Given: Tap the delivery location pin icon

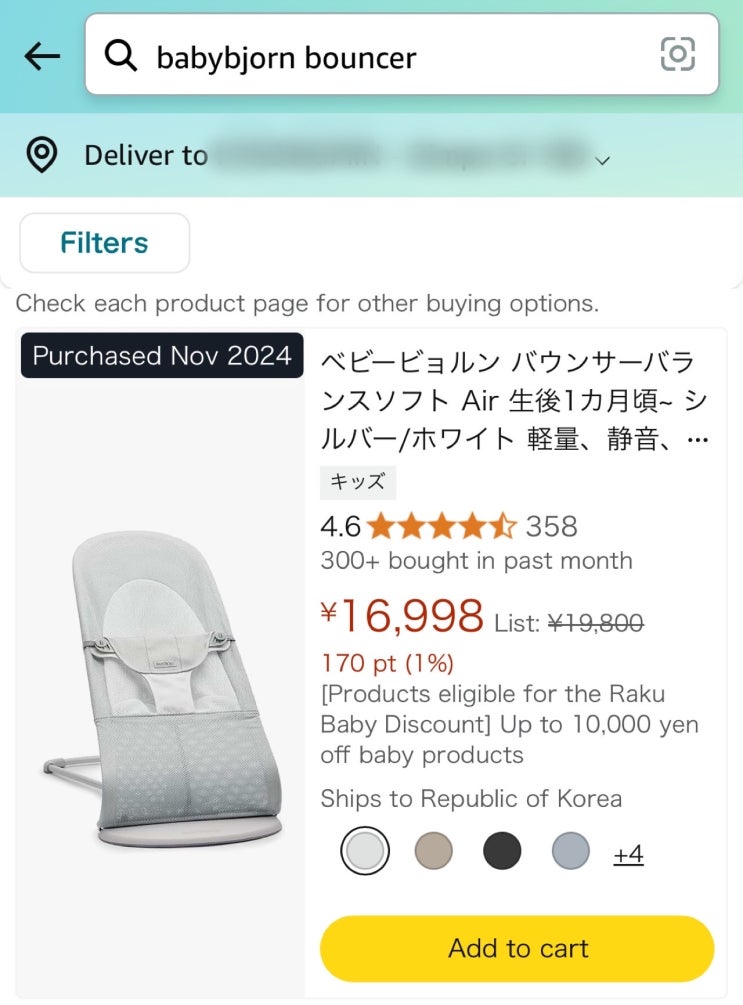Looking at the screenshot, I should tap(41, 156).
